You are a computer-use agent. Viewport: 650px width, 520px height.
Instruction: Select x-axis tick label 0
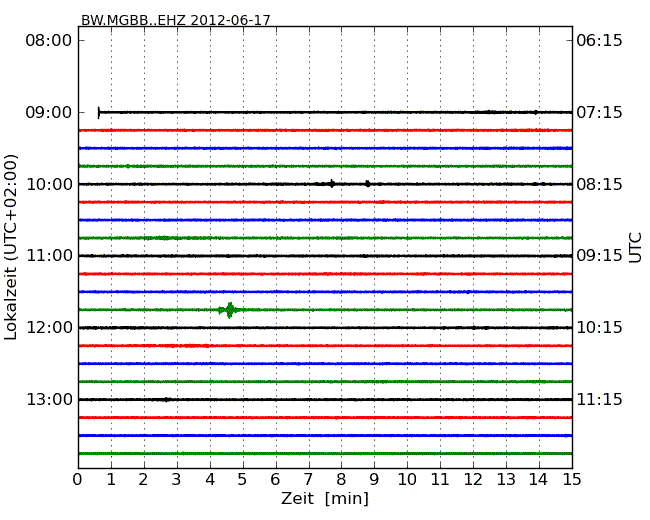click(x=78, y=480)
